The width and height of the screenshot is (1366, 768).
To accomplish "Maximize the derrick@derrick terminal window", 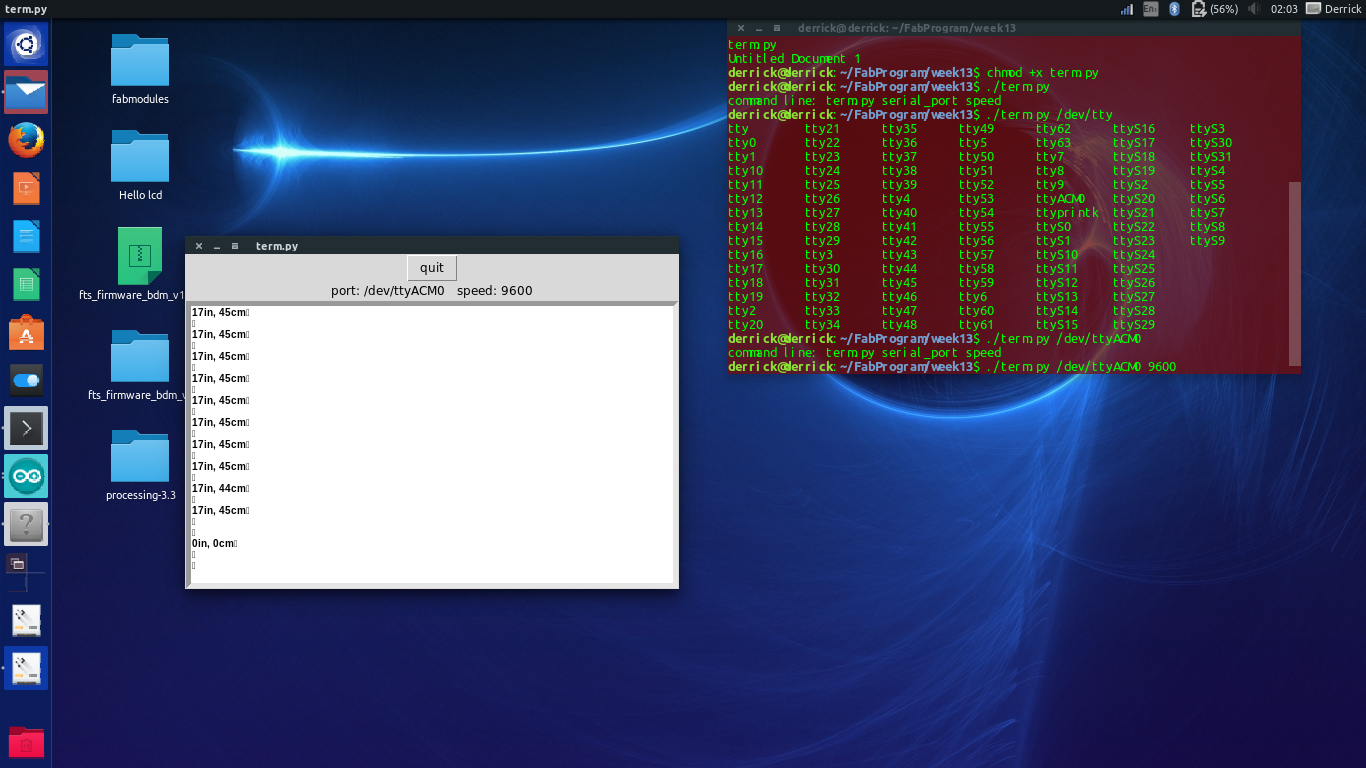I will (777, 29).
